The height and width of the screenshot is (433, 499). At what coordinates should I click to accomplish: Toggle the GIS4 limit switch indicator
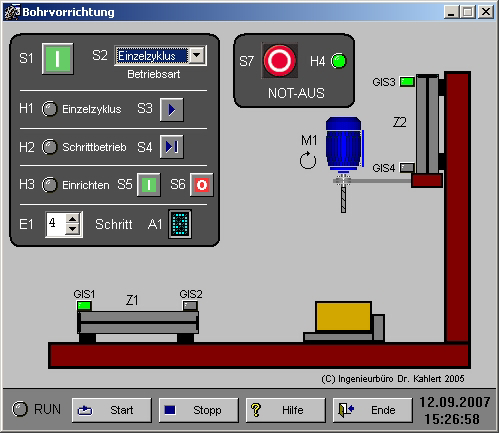tap(407, 167)
